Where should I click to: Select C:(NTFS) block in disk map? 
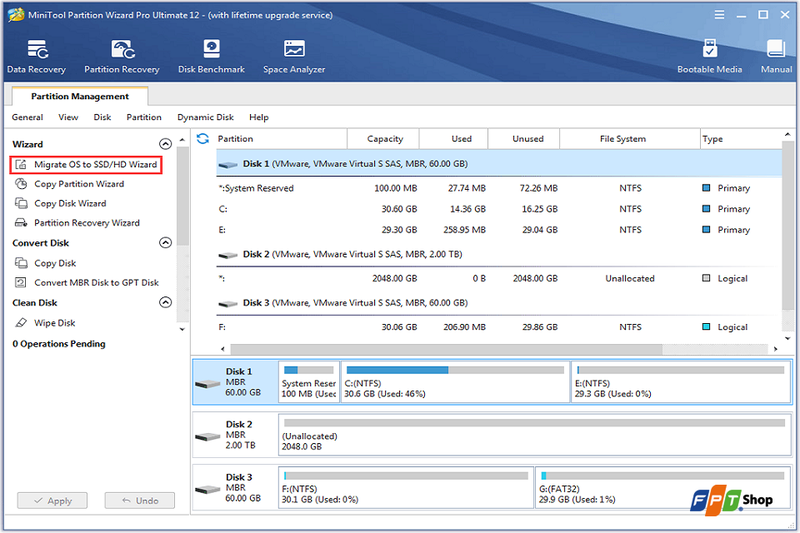[x=455, y=382]
